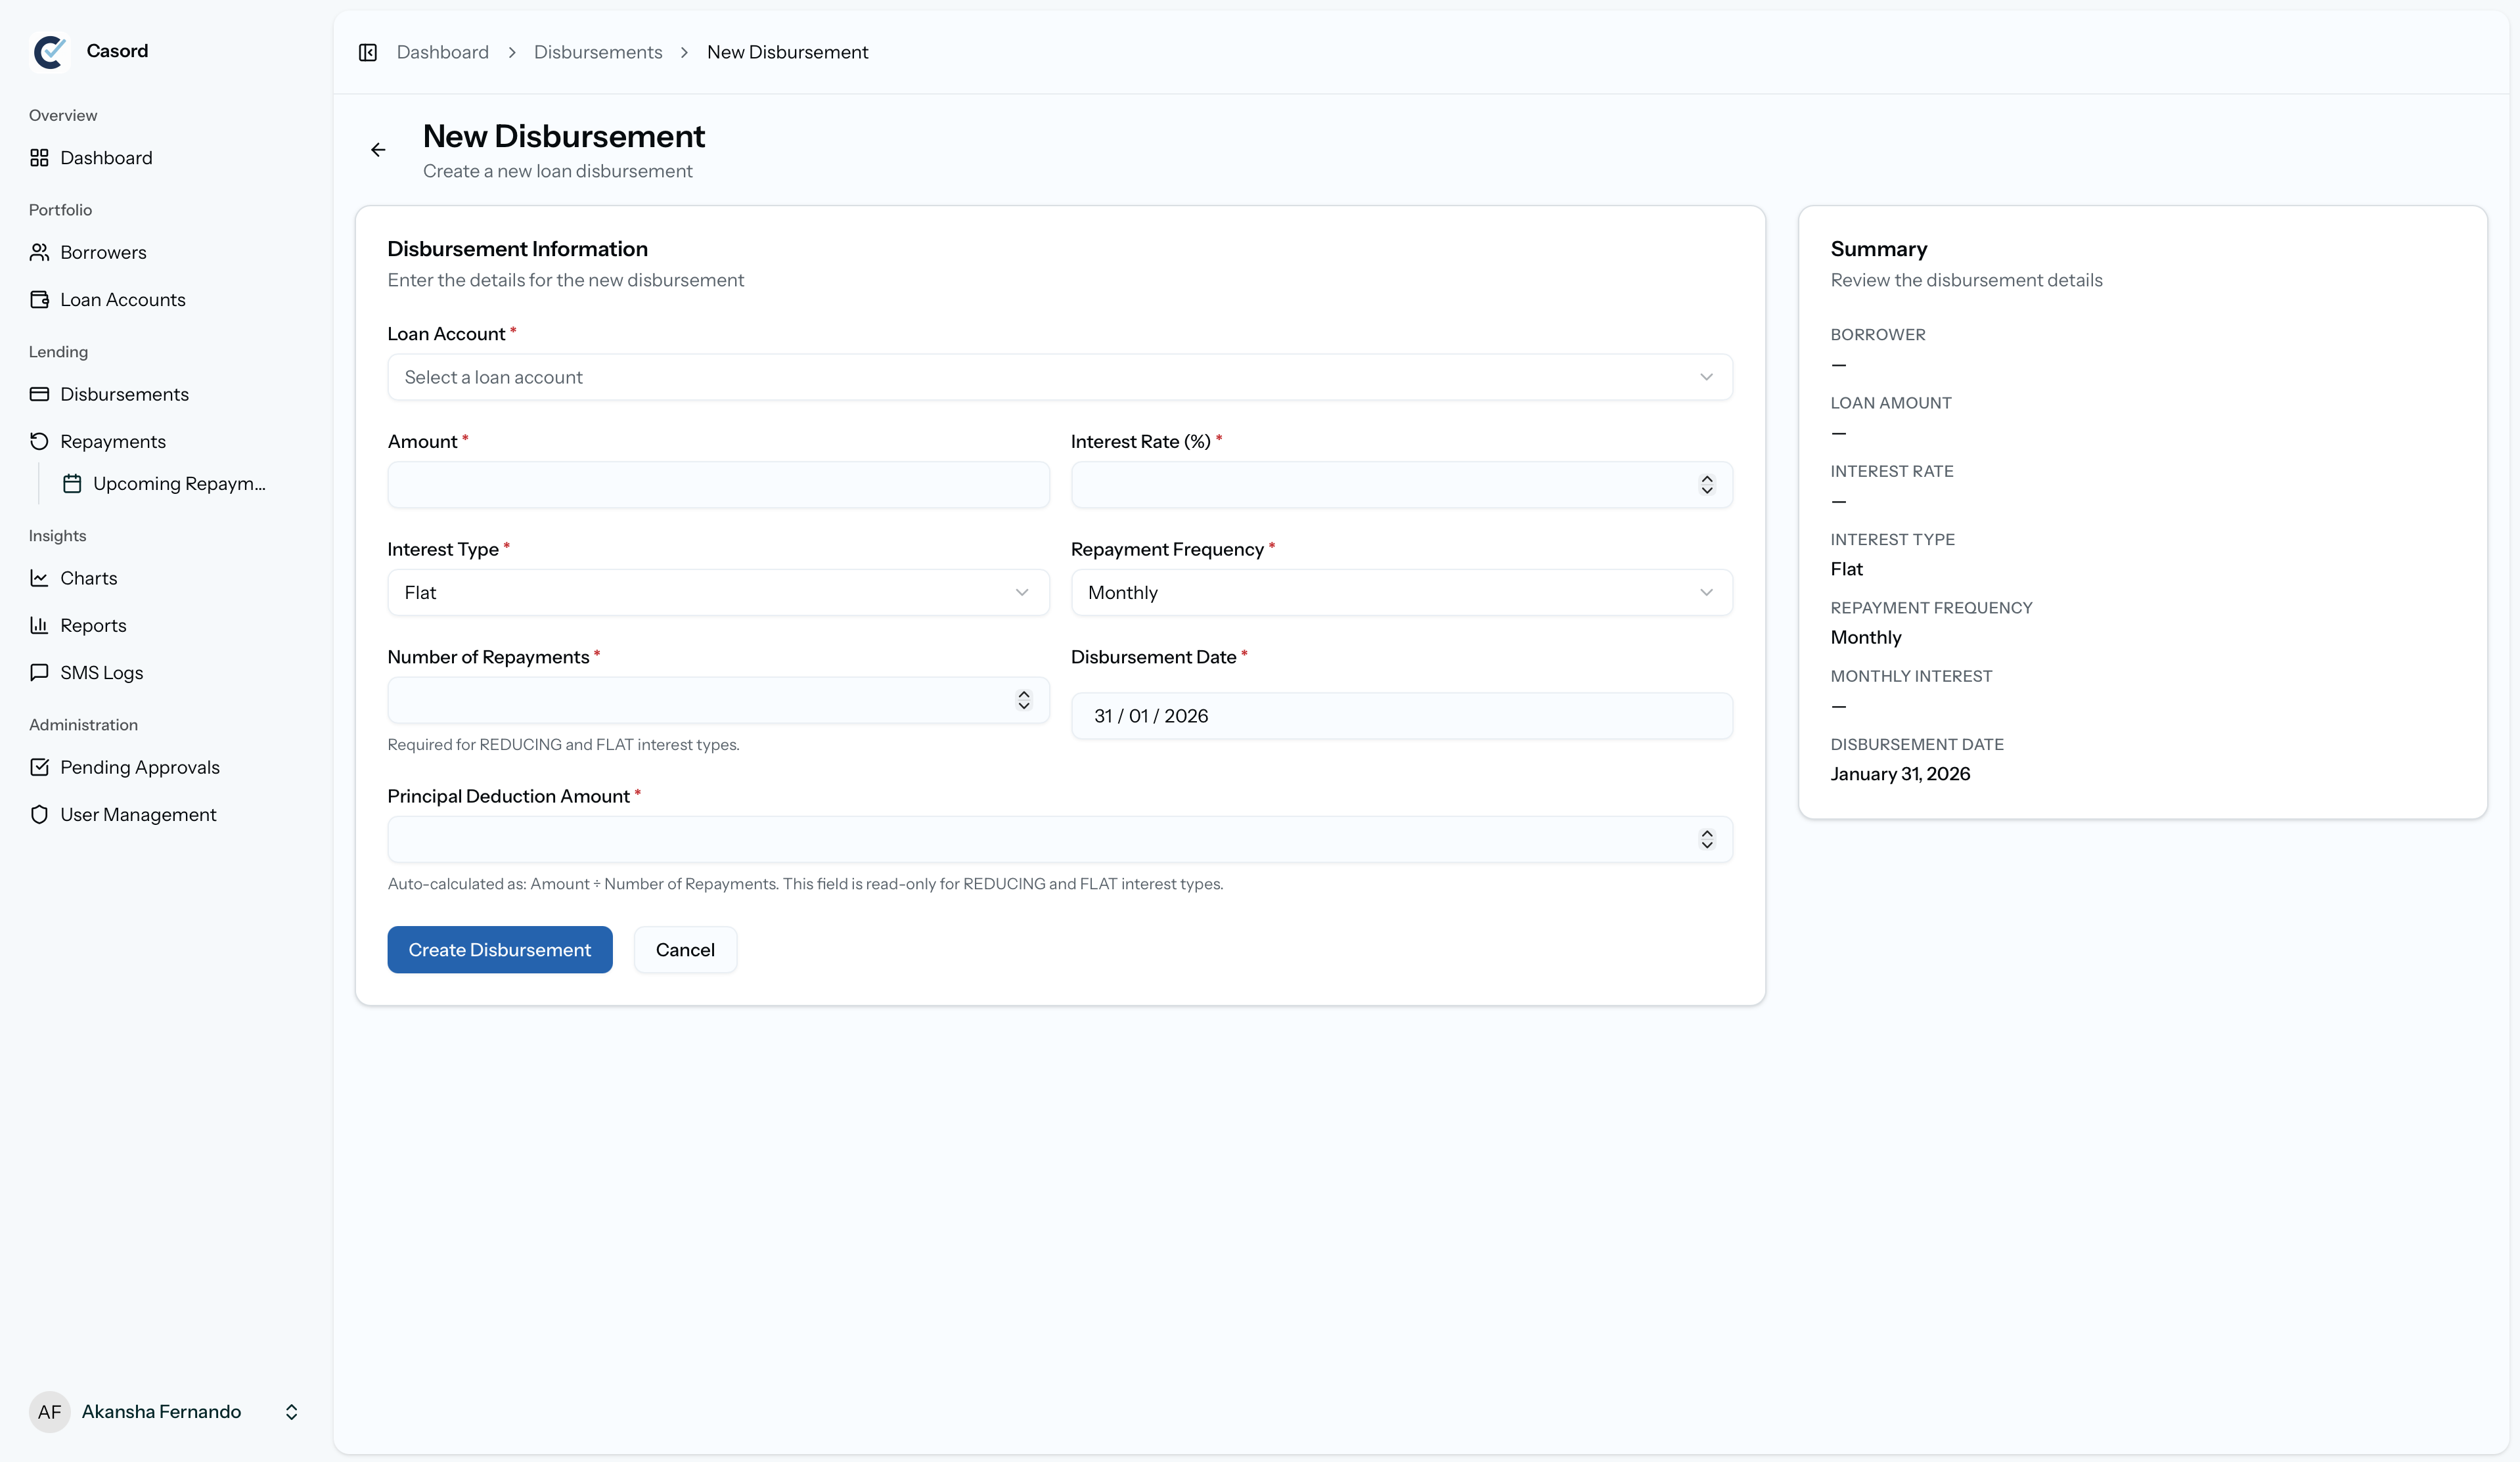Click the Casord logo icon

[49, 52]
